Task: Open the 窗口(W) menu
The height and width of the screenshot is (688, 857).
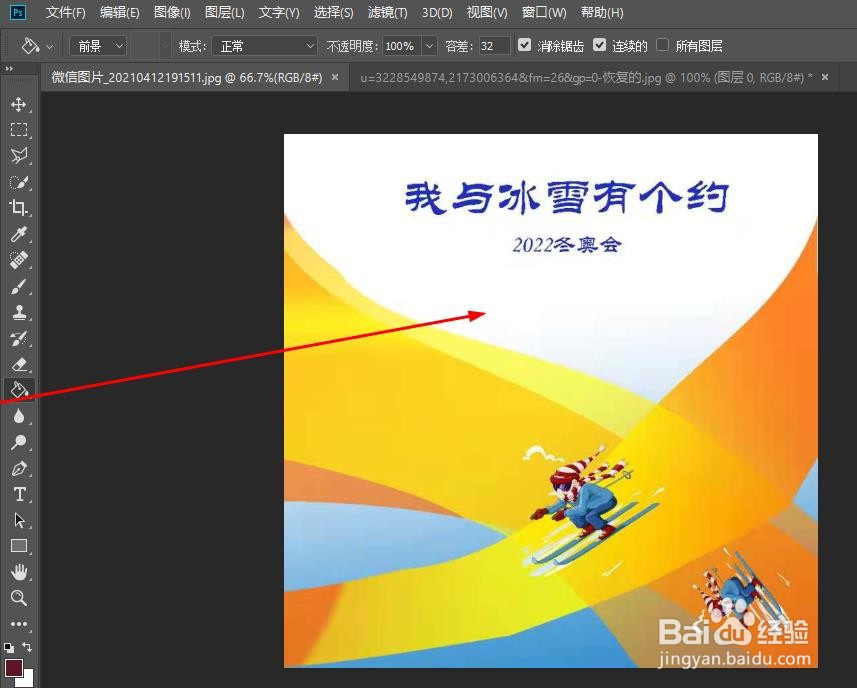Action: (544, 13)
